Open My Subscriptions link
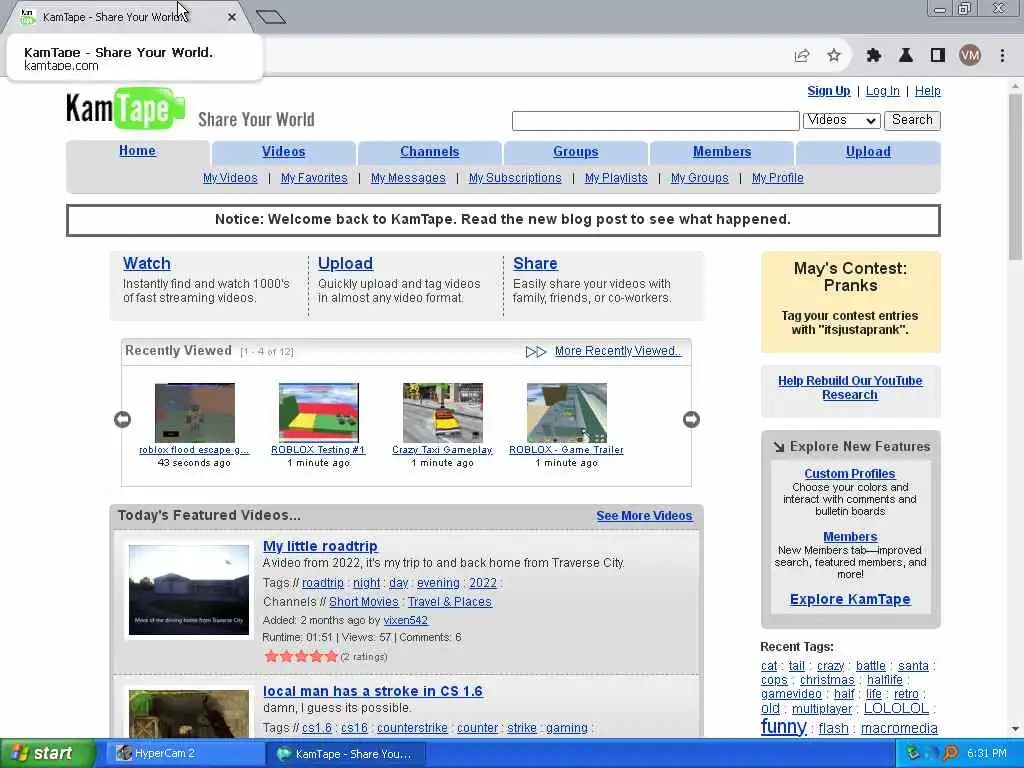 (515, 178)
